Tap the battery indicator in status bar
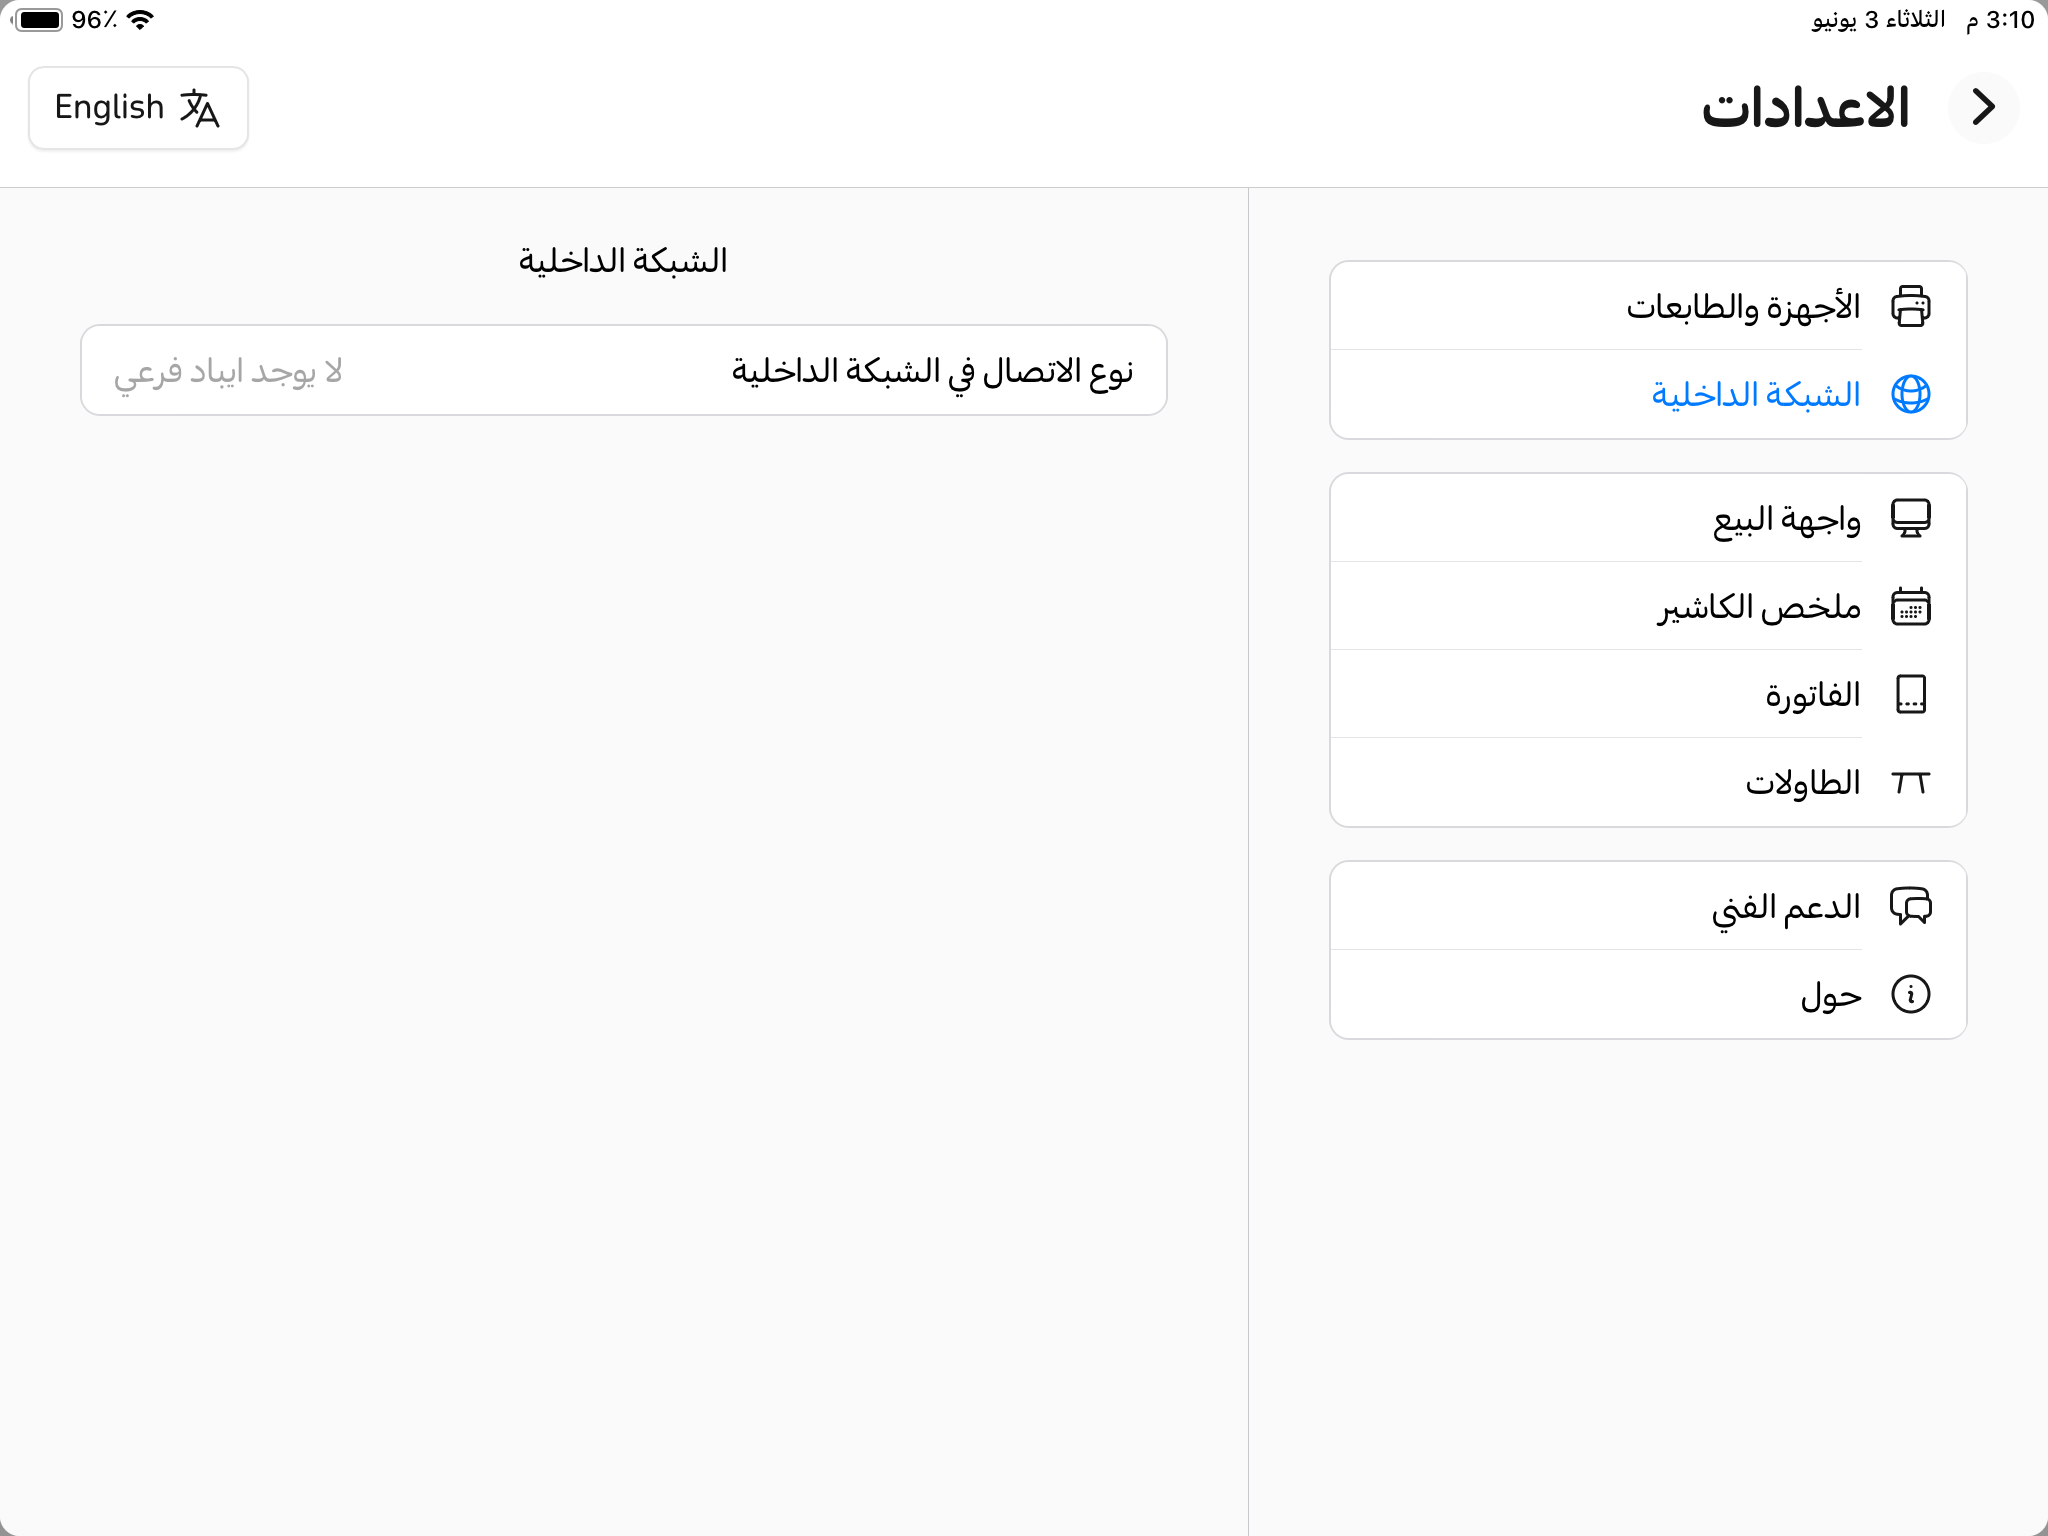 tap(37, 20)
